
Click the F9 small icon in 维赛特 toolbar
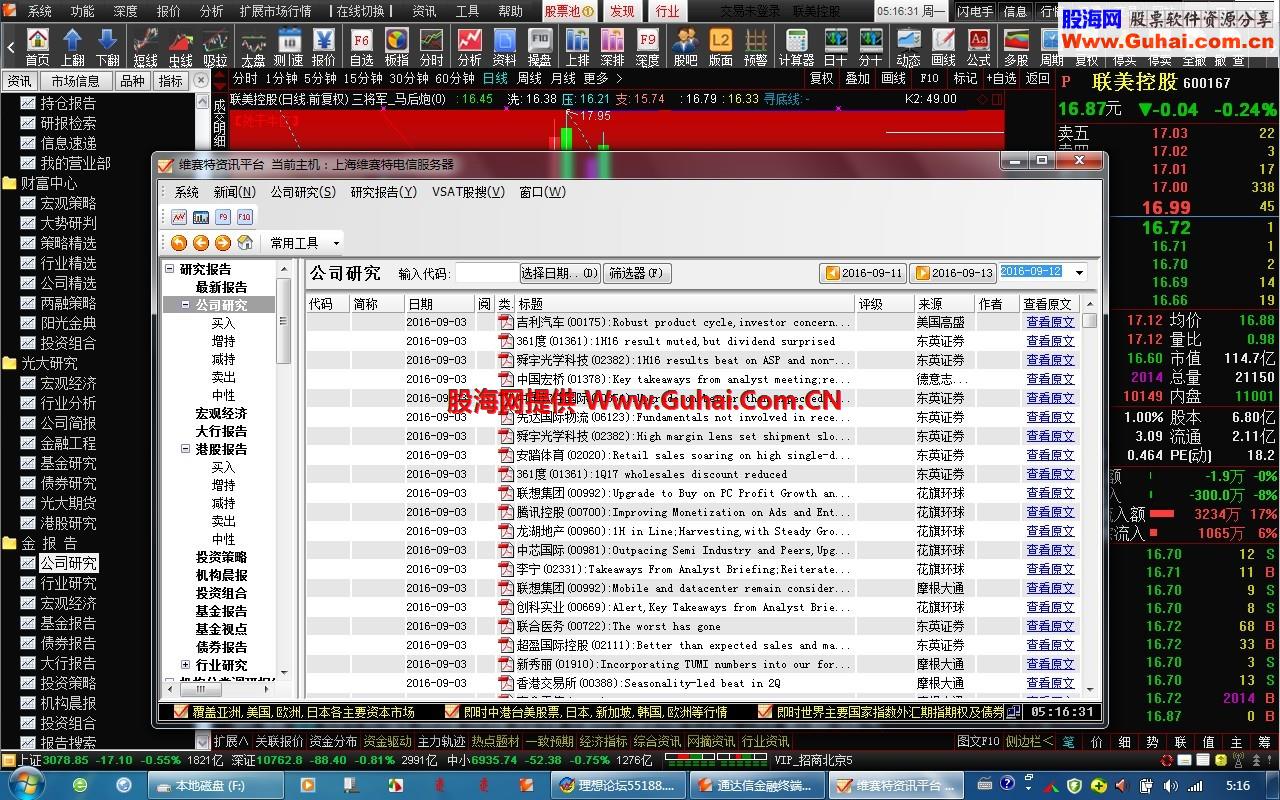click(223, 217)
